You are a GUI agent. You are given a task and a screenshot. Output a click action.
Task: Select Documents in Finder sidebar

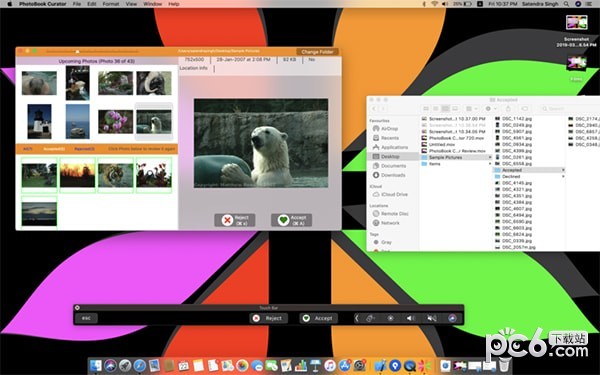tap(393, 166)
